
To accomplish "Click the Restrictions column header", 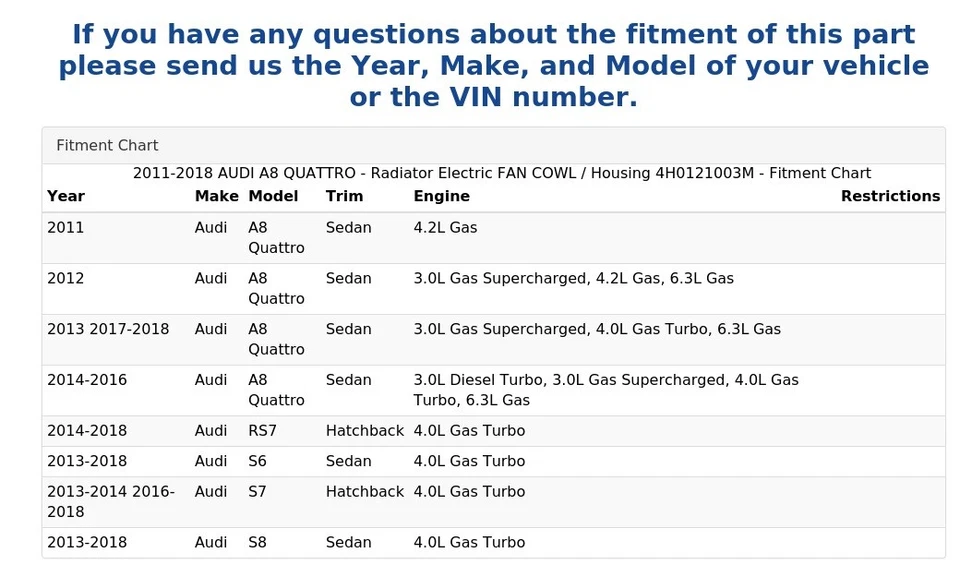I will pyautogui.click(x=890, y=196).
